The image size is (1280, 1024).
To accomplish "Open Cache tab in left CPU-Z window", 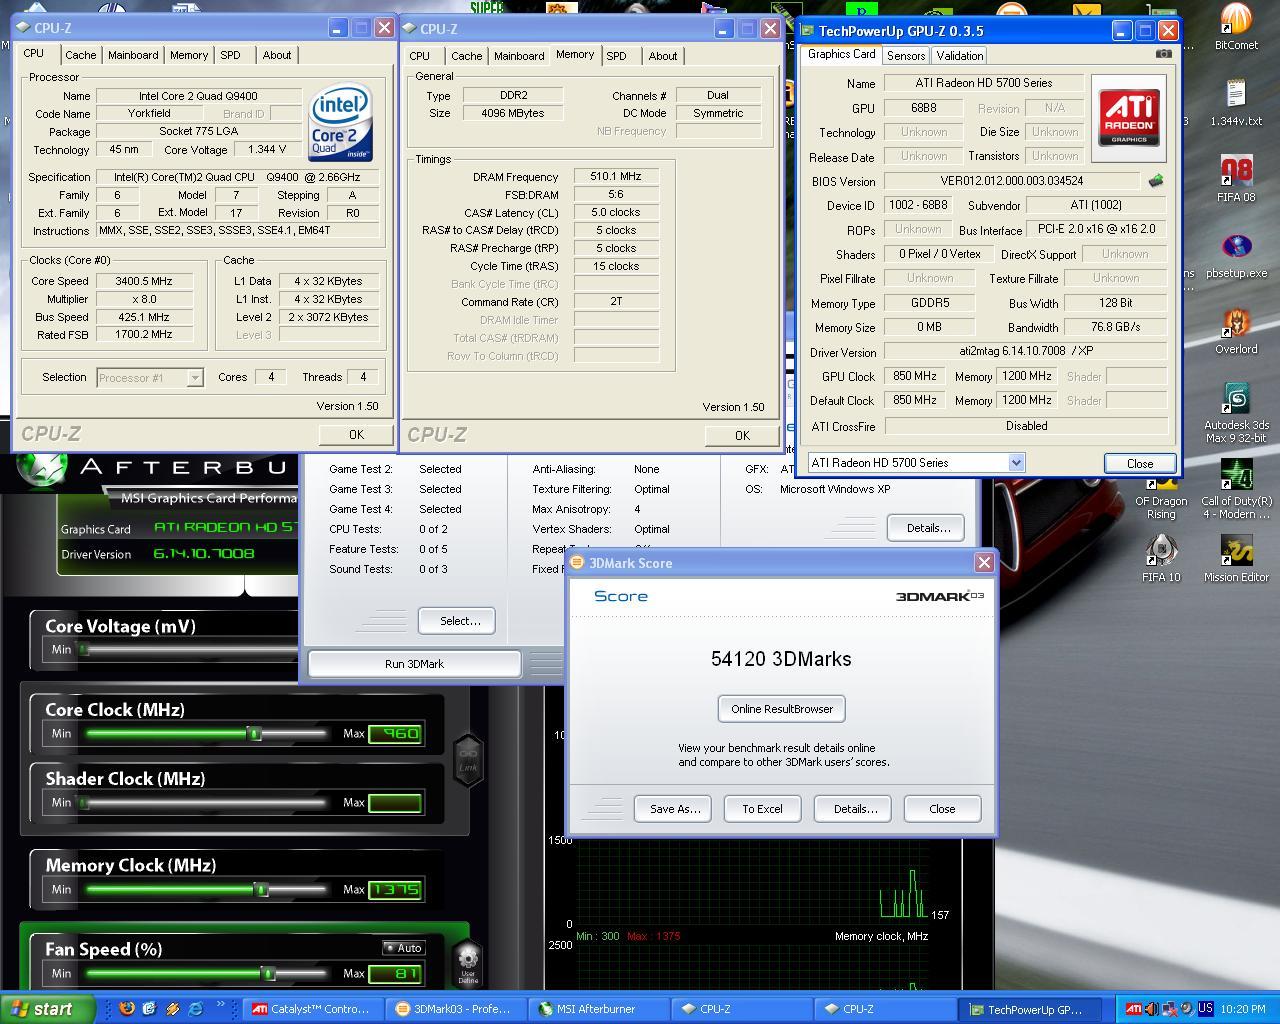I will 81,55.
